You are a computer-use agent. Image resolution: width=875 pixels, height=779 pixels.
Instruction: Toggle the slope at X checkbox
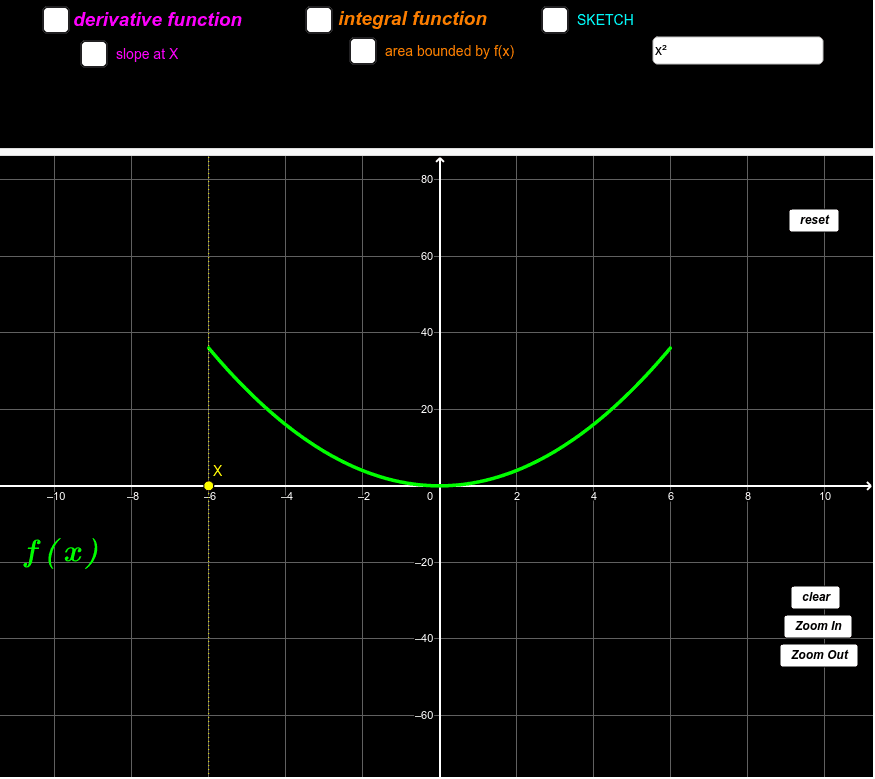(94, 54)
